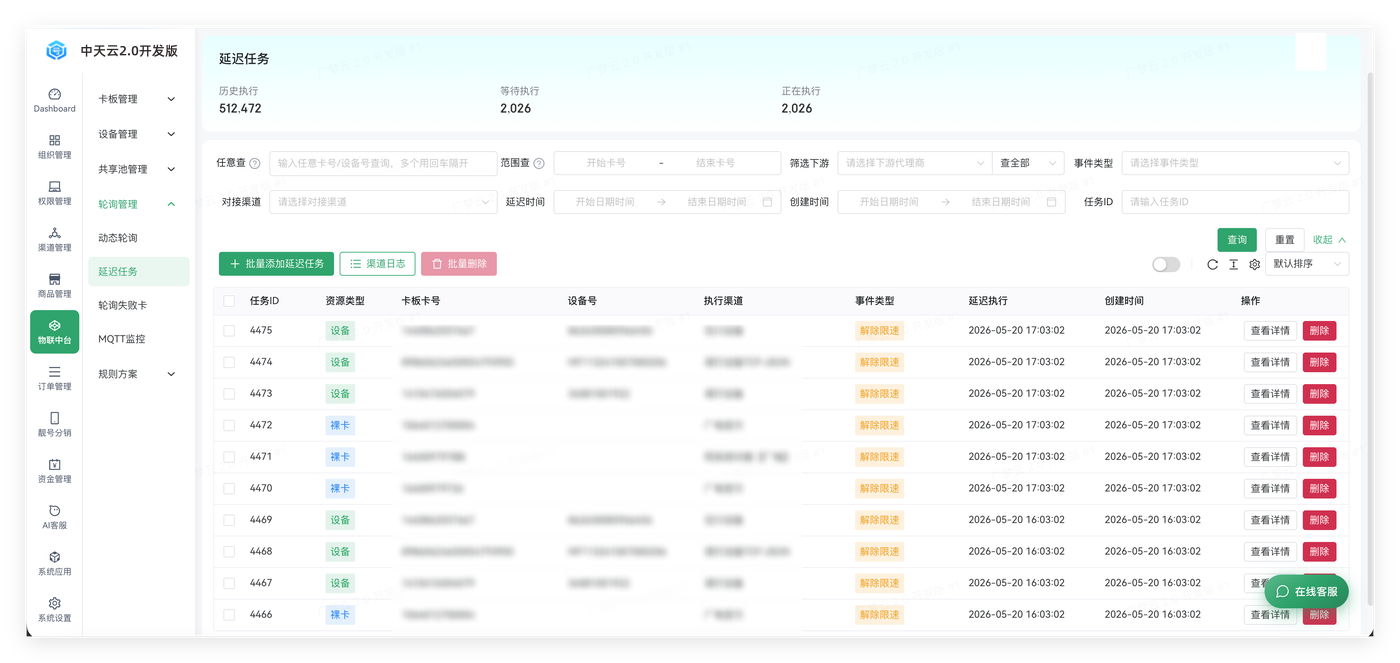Check the select-all checkbox in table header

pyautogui.click(x=229, y=301)
